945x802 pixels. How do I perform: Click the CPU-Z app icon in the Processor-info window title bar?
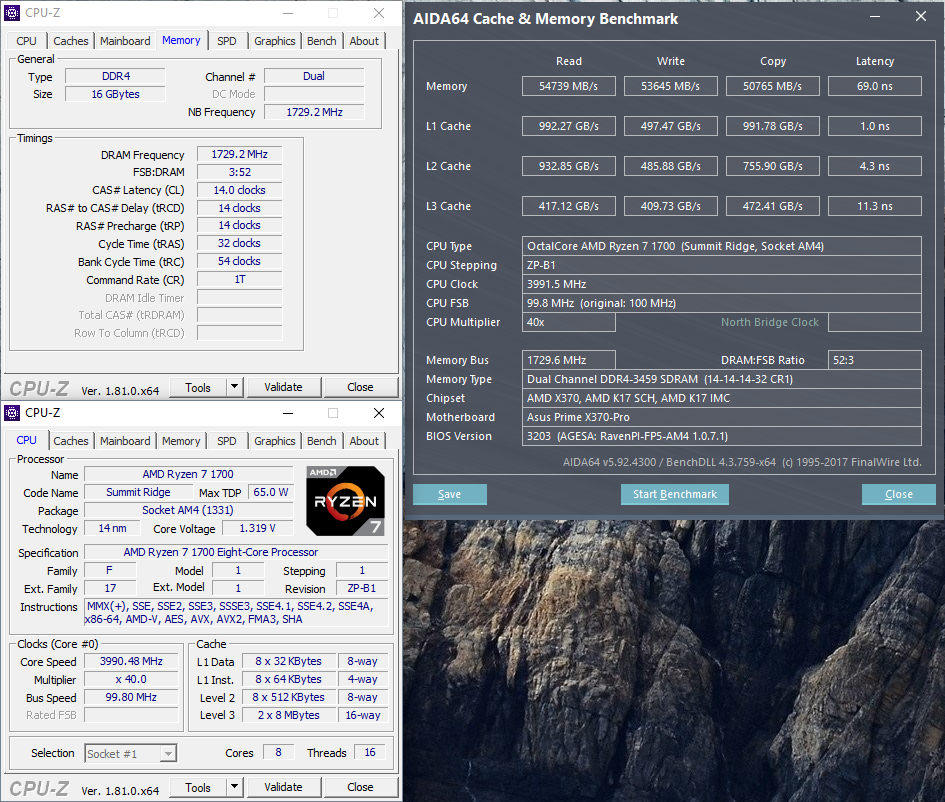12,413
